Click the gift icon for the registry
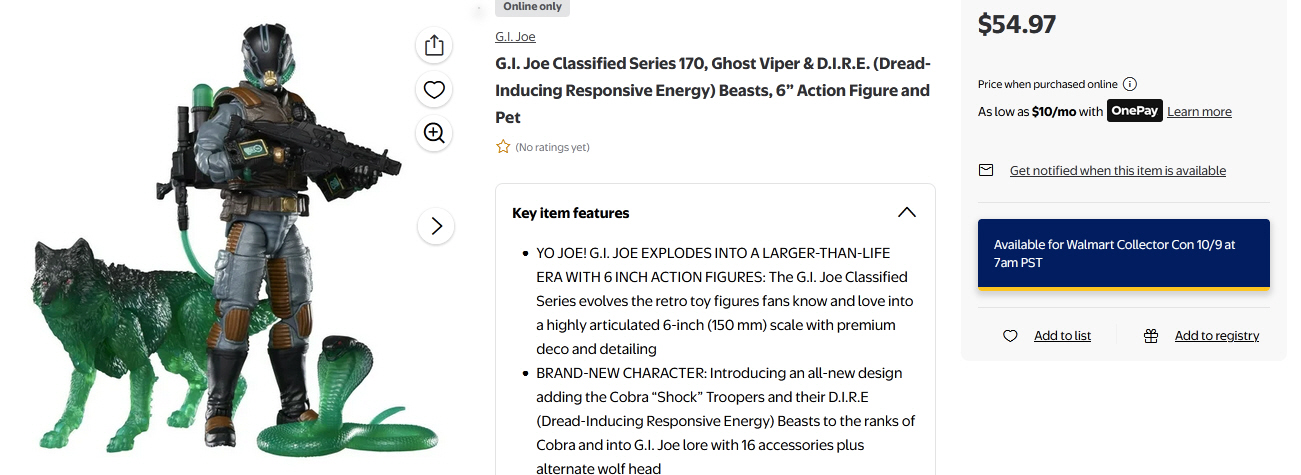 click(x=1151, y=336)
